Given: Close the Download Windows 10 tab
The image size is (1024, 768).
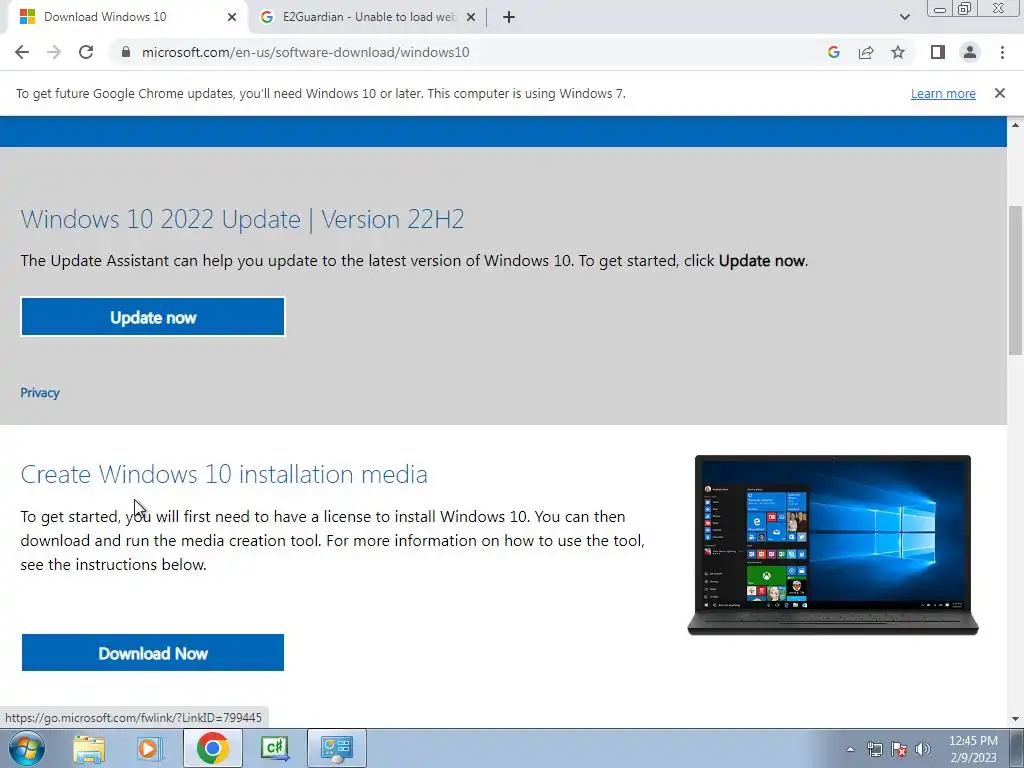Looking at the screenshot, I should pos(232,17).
